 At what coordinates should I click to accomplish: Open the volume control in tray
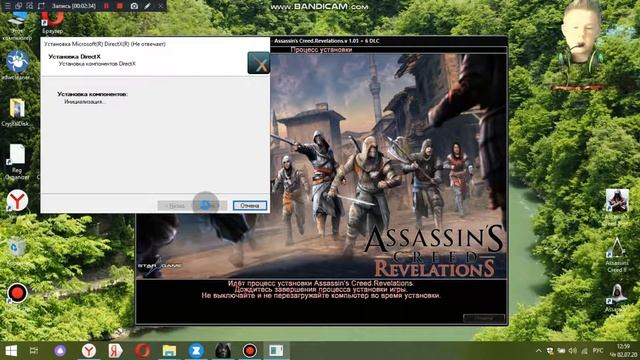573,351
